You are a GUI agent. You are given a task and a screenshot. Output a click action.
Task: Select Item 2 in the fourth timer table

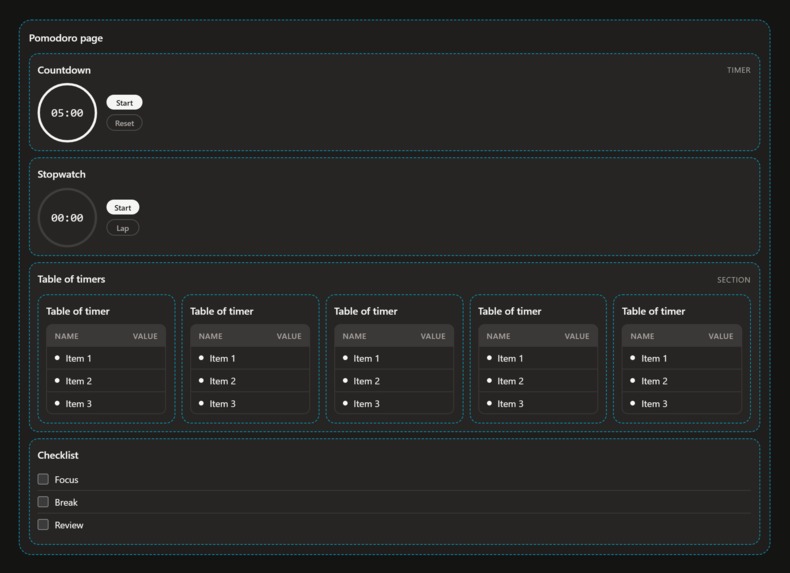pyautogui.click(x=538, y=381)
